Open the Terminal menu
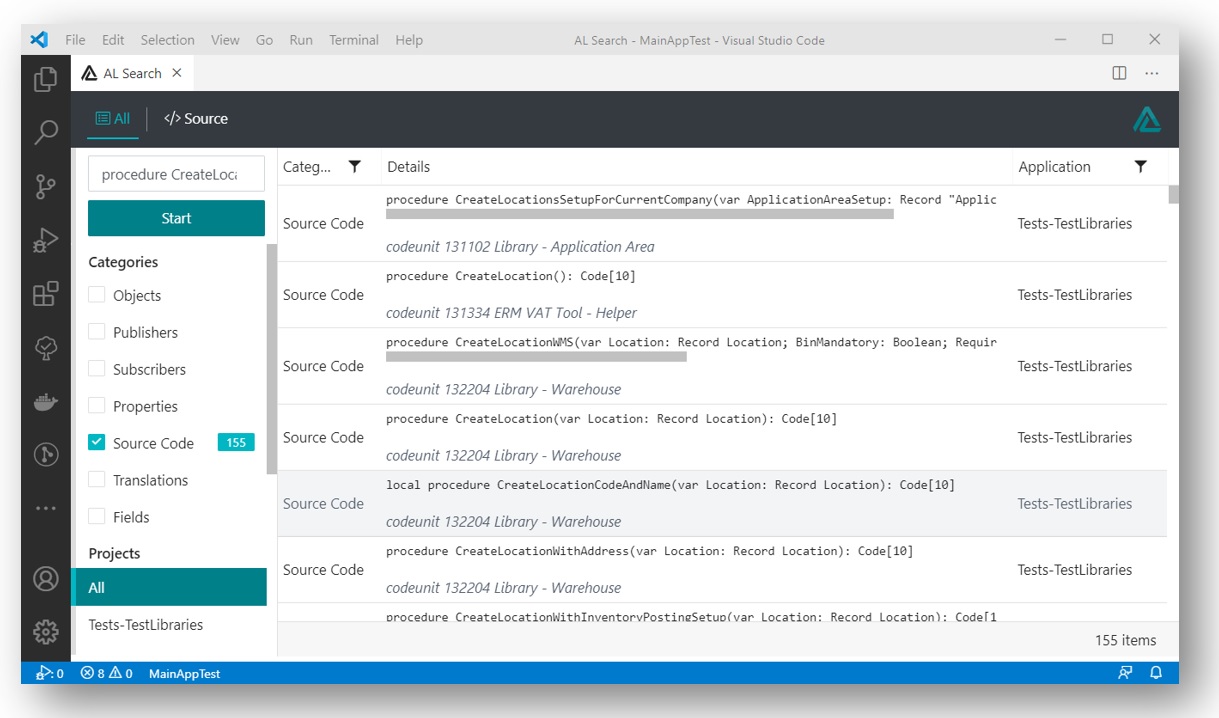The height and width of the screenshot is (718, 1219). [x=354, y=40]
